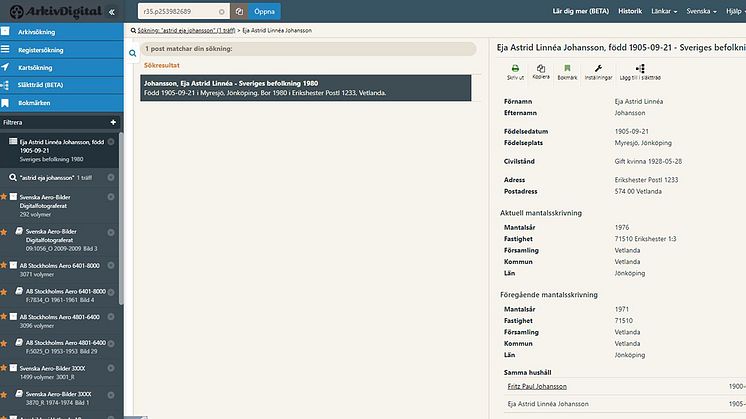The width and height of the screenshot is (746, 419).
Task: Close the Eja Astrid Linnéa Johansson history entry
Action: point(111,142)
